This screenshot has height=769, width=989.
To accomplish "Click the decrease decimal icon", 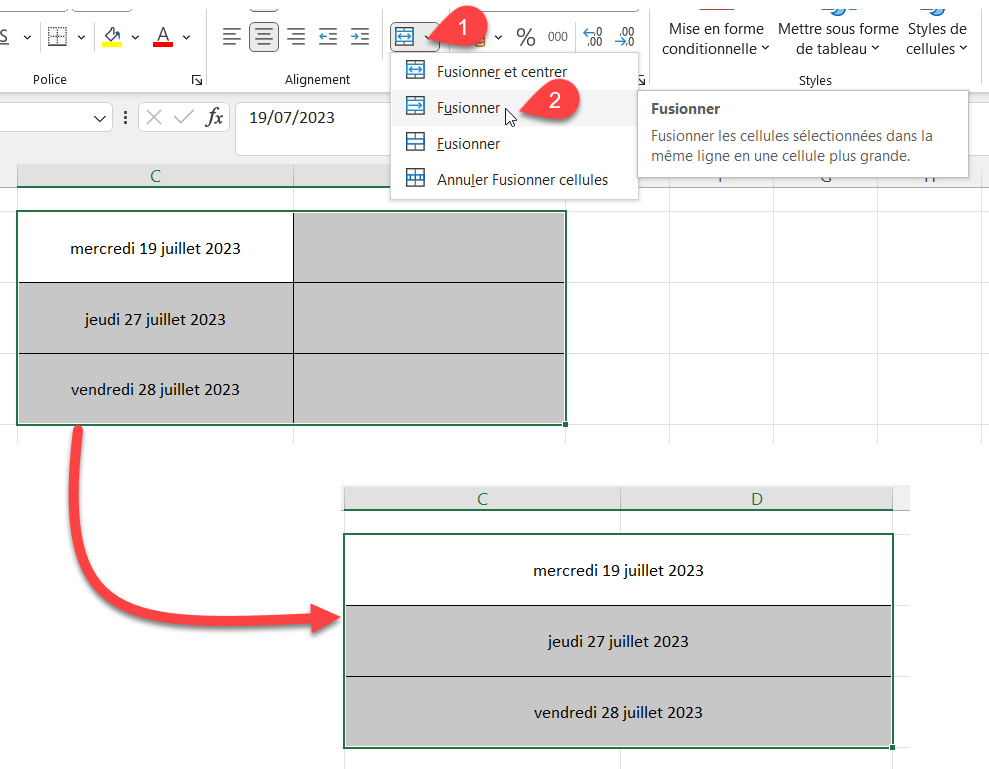I will click(x=626, y=37).
